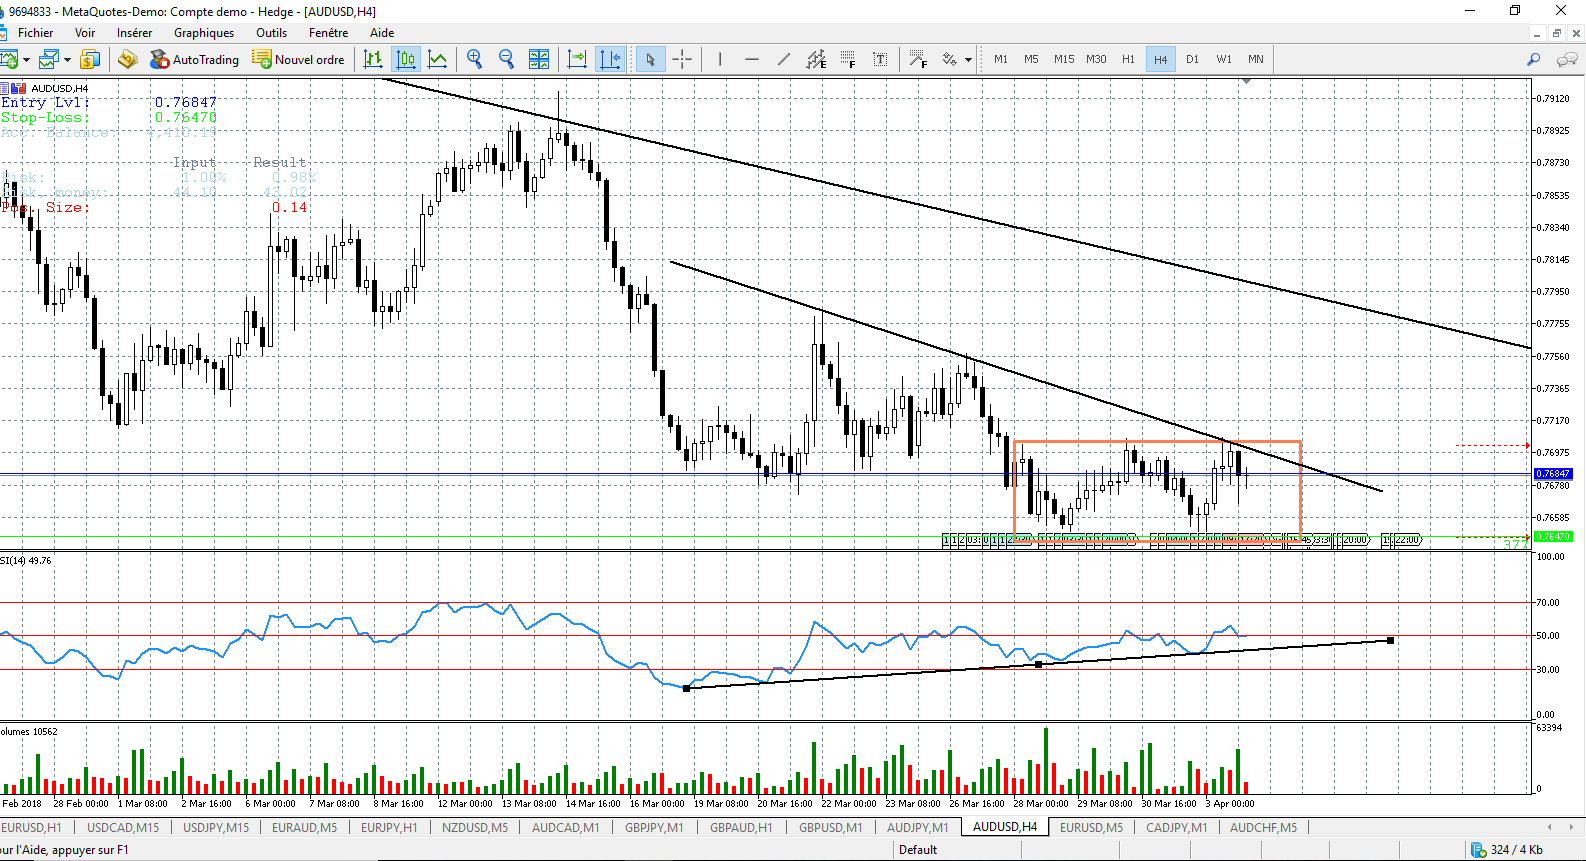The width and height of the screenshot is (1586, 861).
Task: Switch to the EURAUD,M5 chart tab
Action: click(x=304, y=828)
